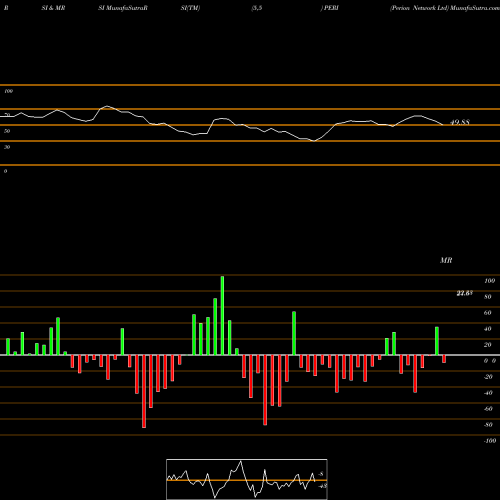Click the MR axis label -40
This screenshot has height=500, width=500.
(488, 393)
